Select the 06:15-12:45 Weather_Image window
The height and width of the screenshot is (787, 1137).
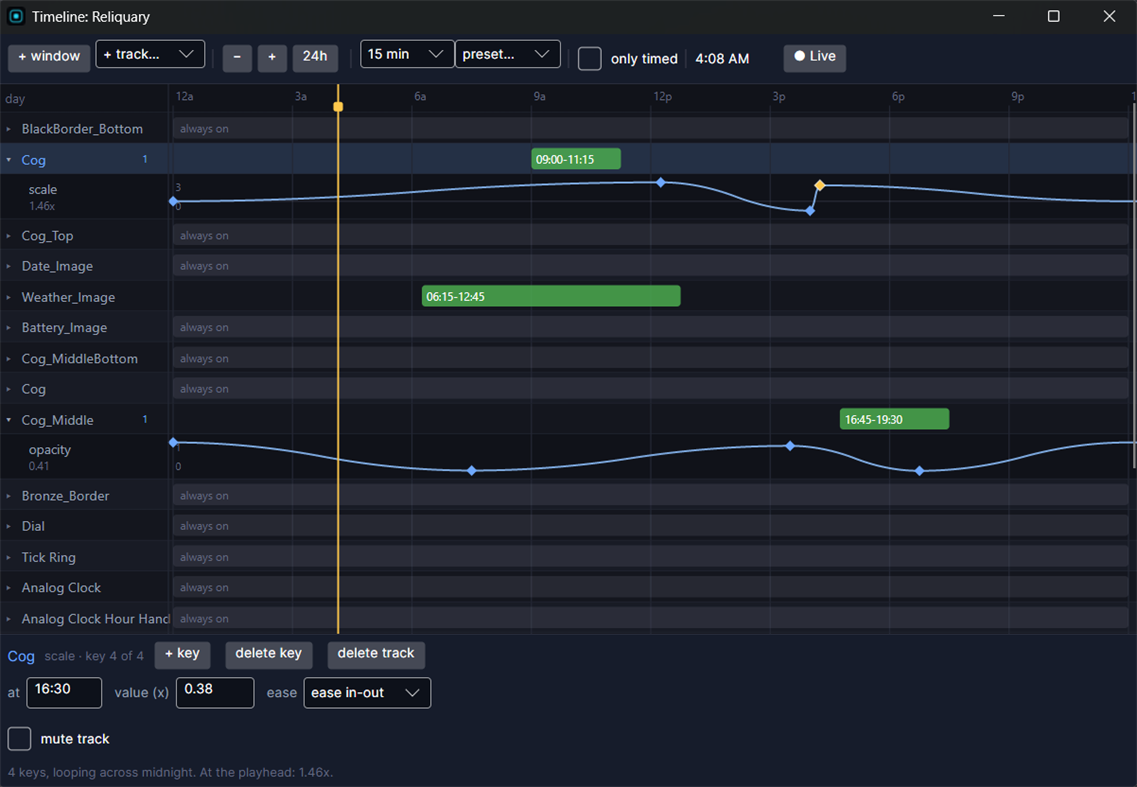[x=551, y=296]
